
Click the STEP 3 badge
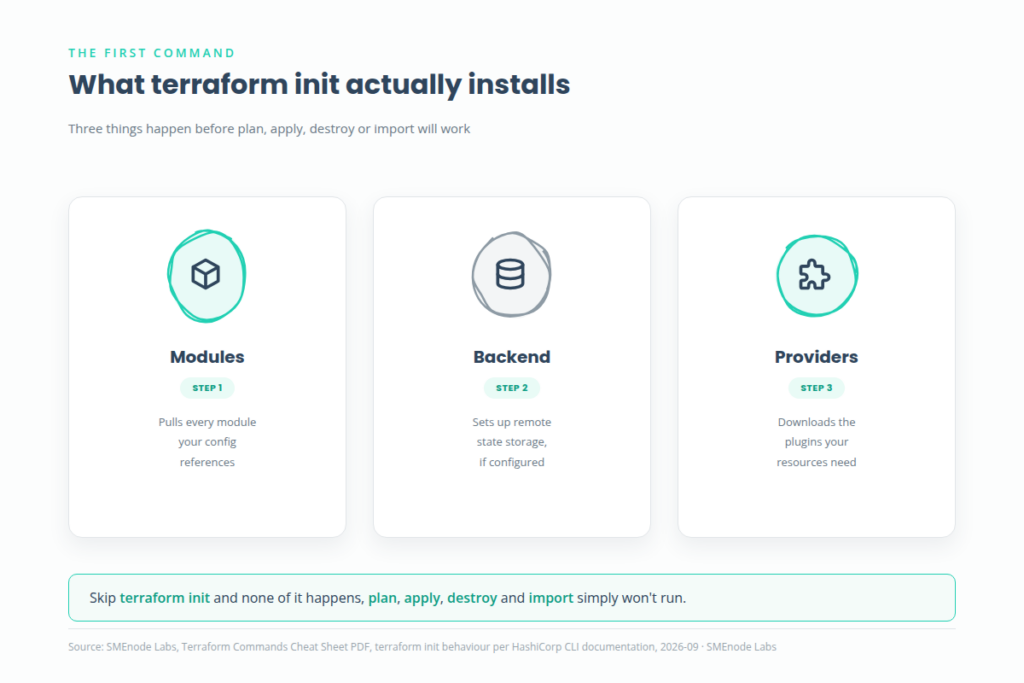(x=816, y=388)
